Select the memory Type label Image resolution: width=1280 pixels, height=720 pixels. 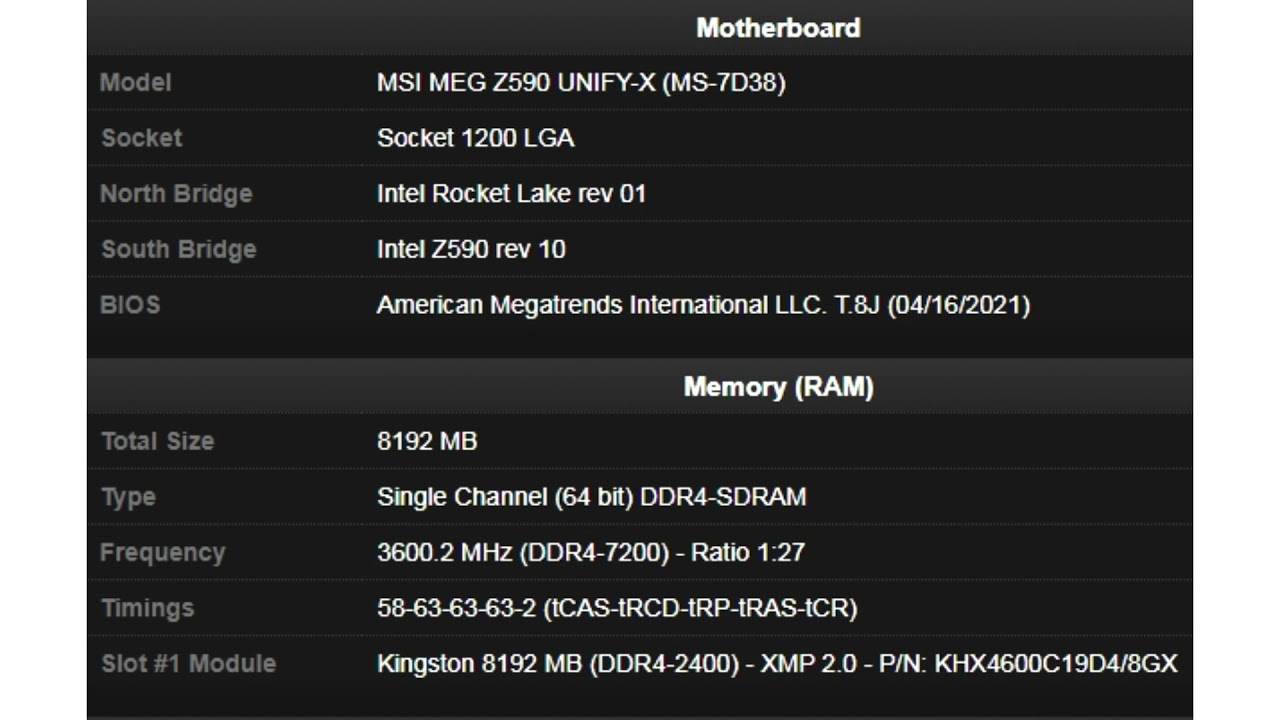click(x=129, y=497)
